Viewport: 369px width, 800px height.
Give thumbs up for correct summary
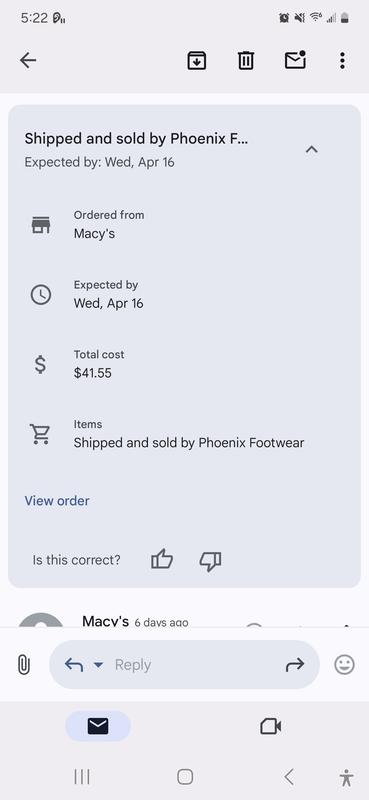click(x=162, y=560)
